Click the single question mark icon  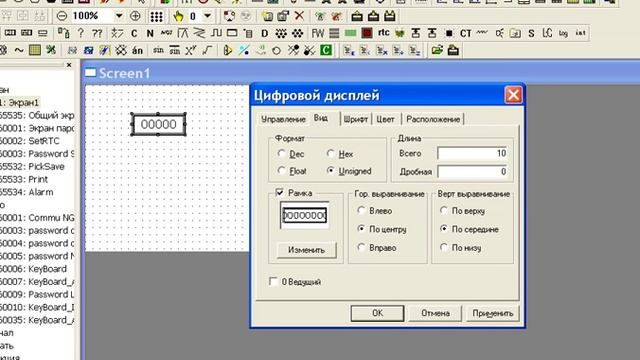coord(80,33)
